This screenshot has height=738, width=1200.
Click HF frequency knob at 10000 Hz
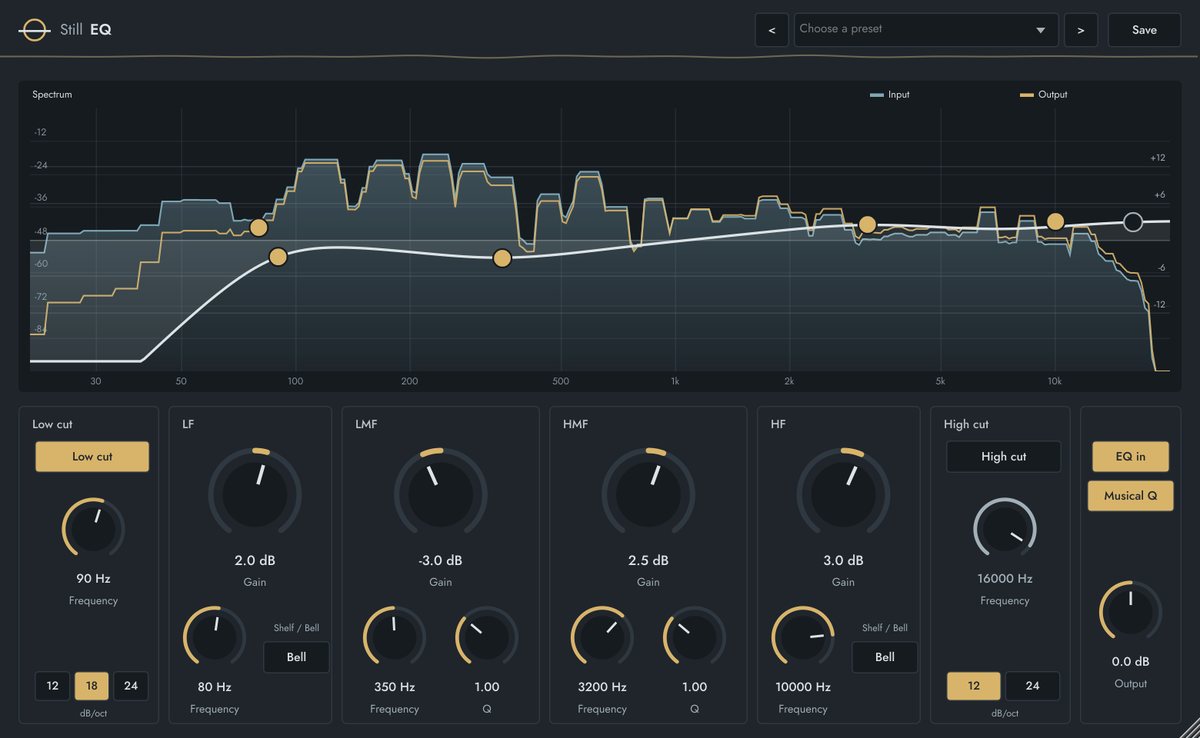pyautogui.click(x=803, y=637)
